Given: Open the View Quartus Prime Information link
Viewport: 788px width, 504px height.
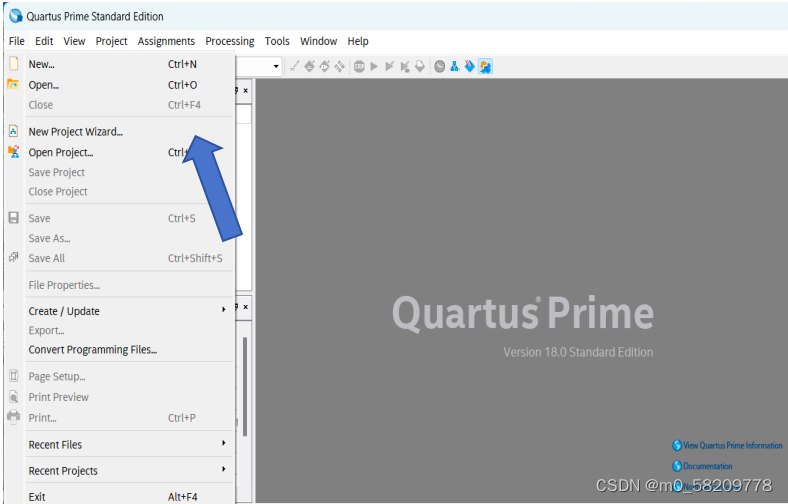Looking at the screenshot, I should (x=727, y=445).
